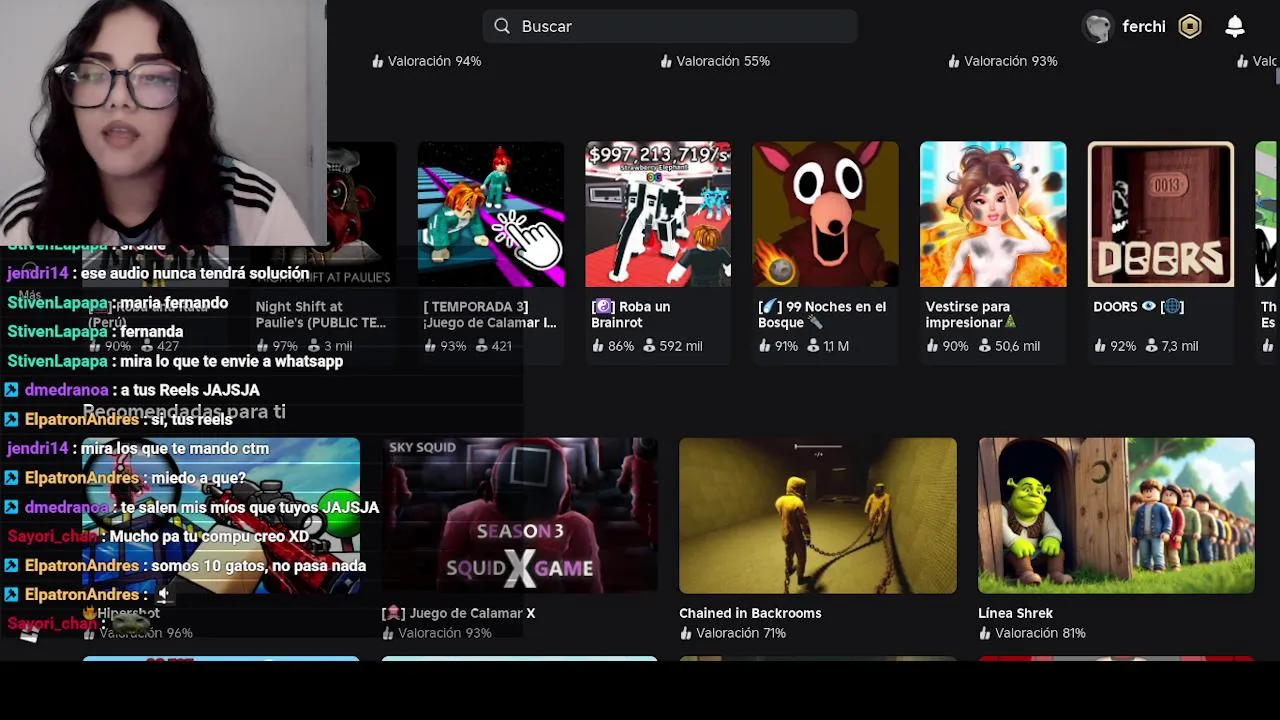Click chat message 'Mucho pa tu compu creo XD'
1280x720 pixels.
point(209,536)
